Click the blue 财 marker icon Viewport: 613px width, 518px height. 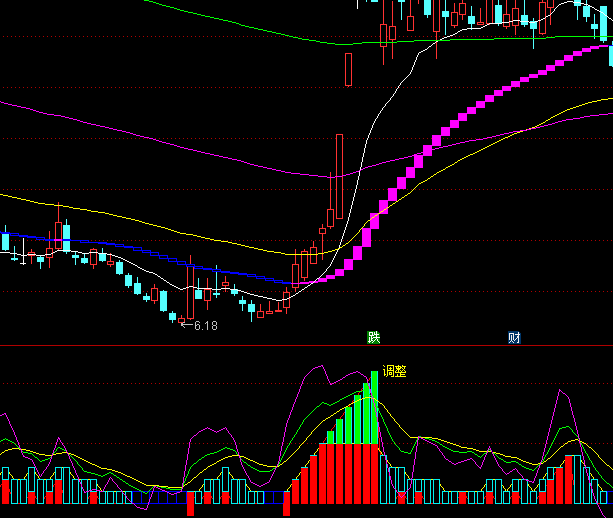point(514,337)
